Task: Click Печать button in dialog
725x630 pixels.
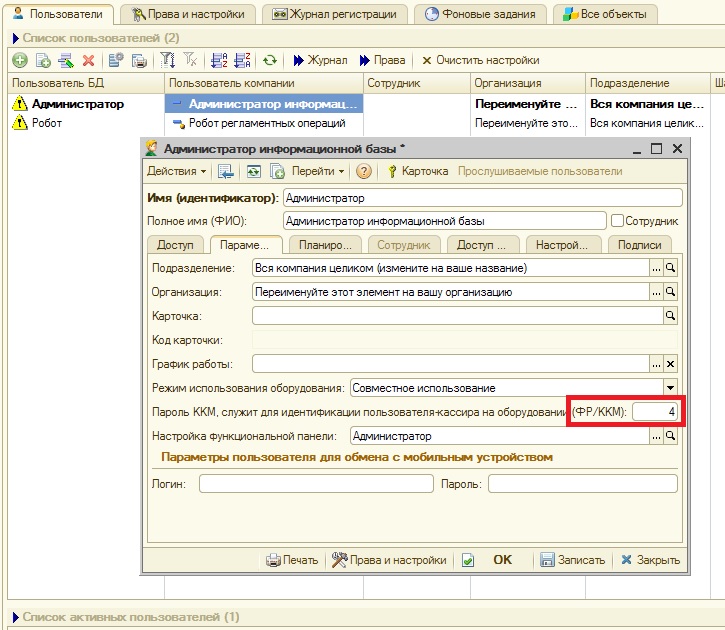Action: 292,560
